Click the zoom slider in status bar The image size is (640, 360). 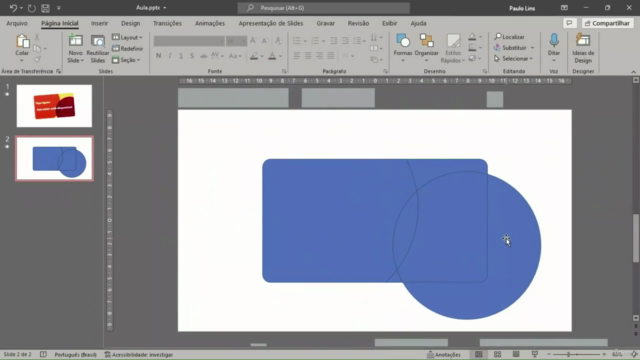click(x=577, y=354)
